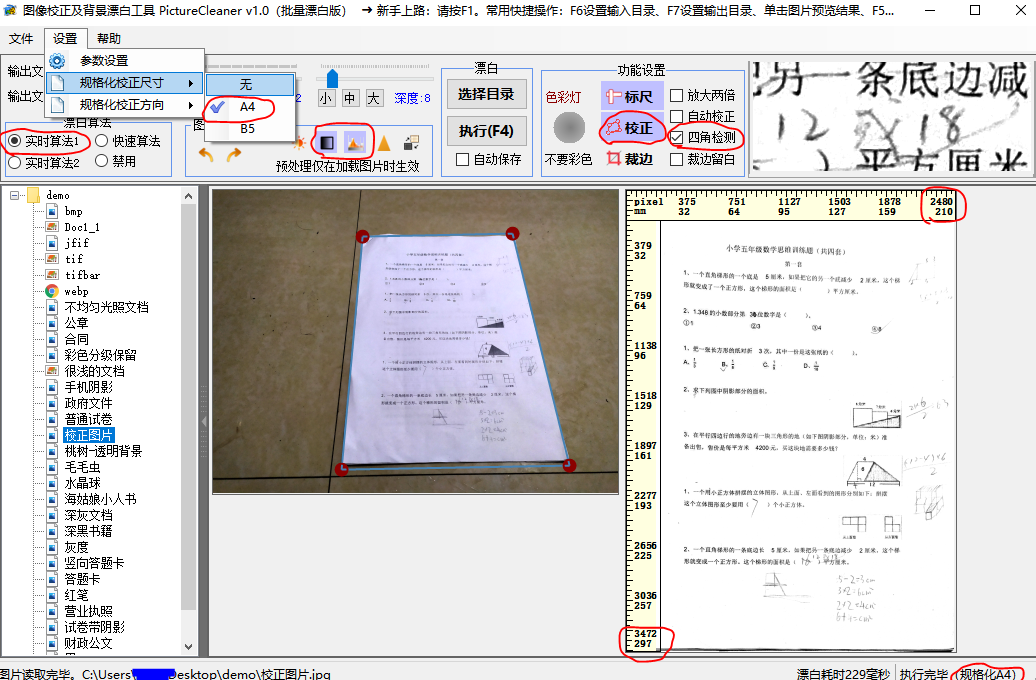Open the 文件 menu
The width and height of the screenshot is (1036, 680).
click(x=21, y=39)
